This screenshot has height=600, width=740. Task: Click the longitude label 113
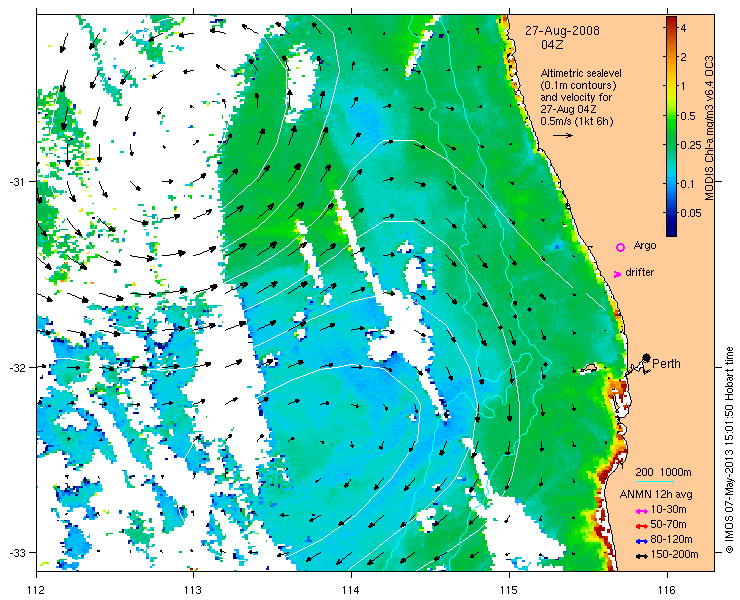point(193,590)
